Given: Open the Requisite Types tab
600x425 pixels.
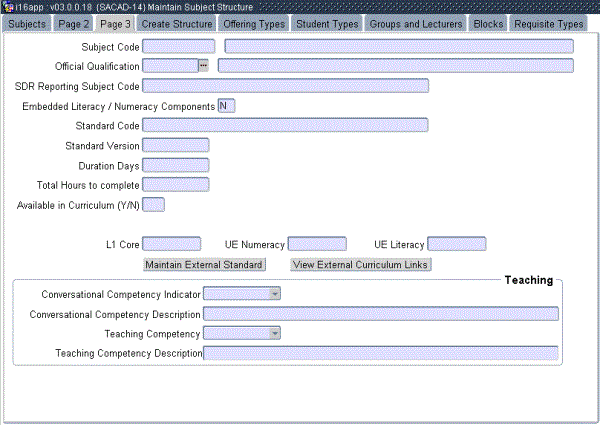Looking at the screenshot, I should pos(548,24).
